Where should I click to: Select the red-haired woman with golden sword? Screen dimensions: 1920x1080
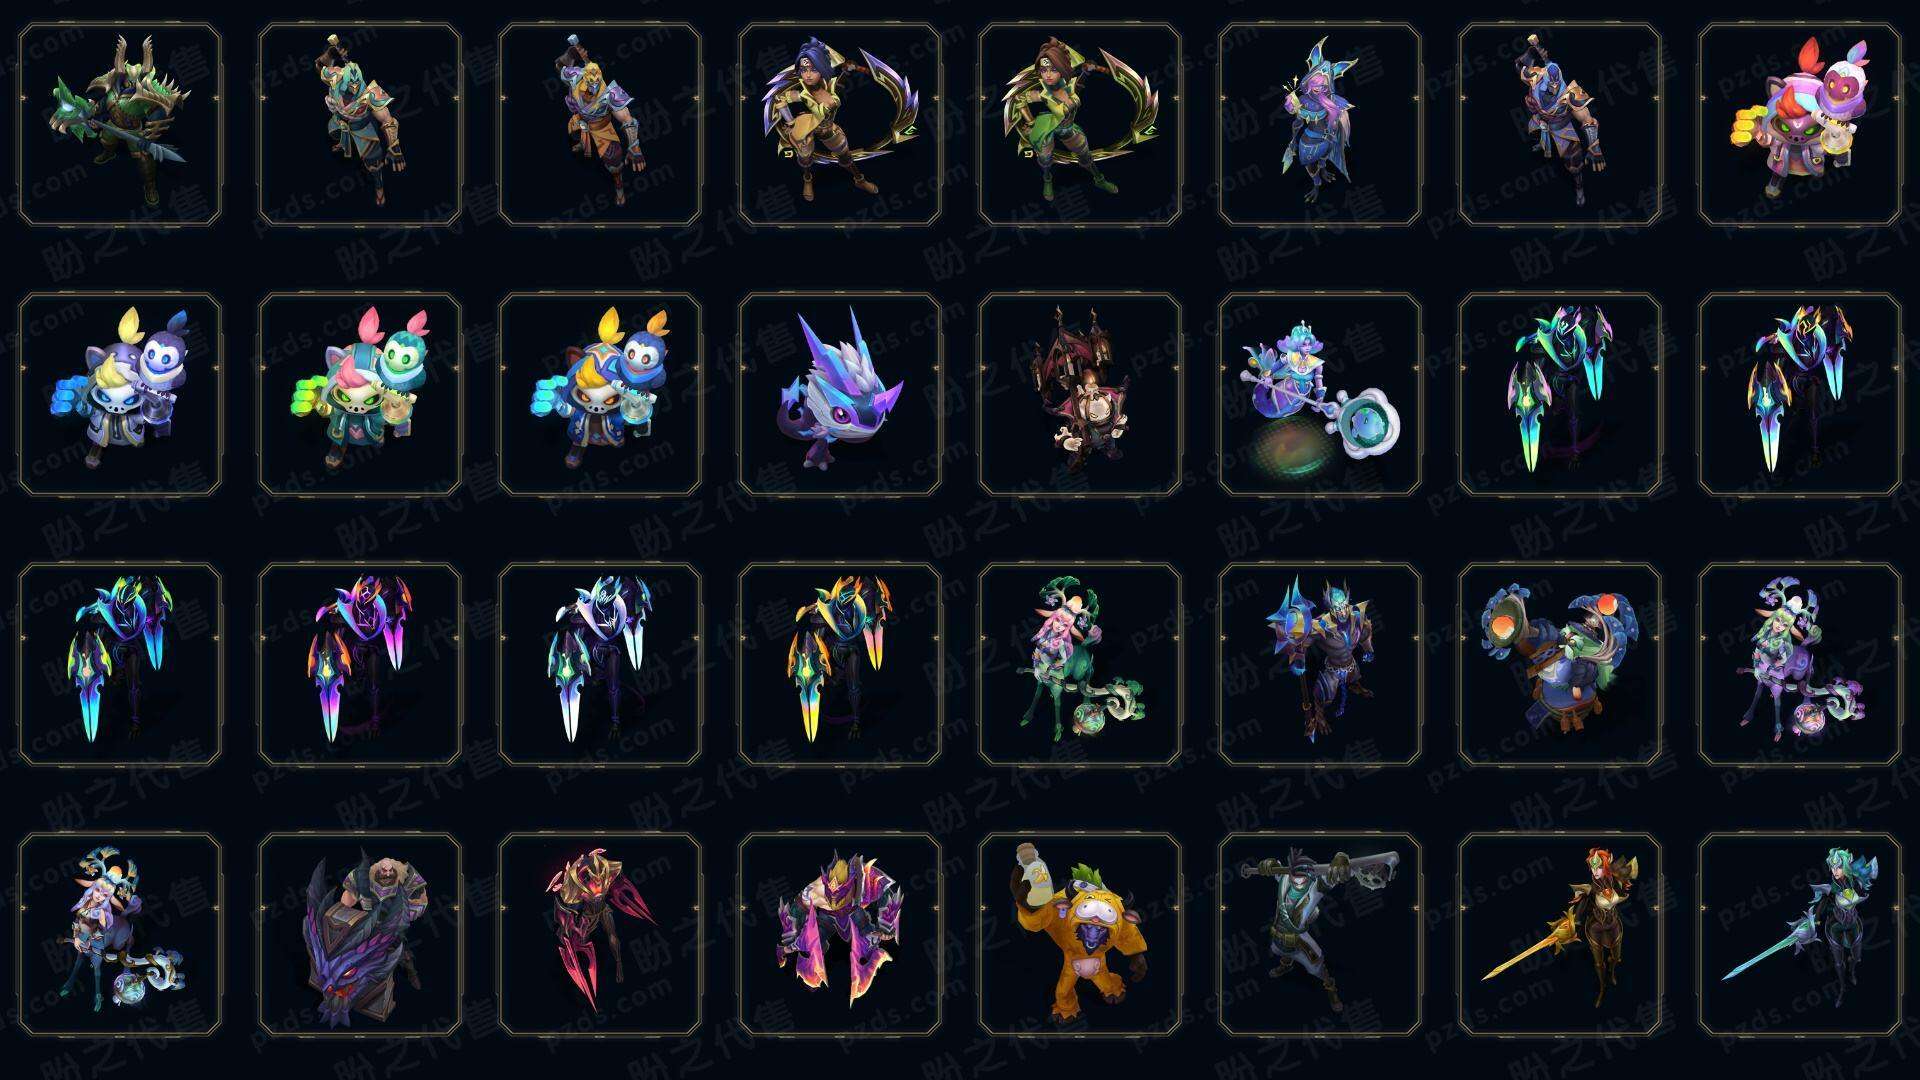tap(1560, 934)
